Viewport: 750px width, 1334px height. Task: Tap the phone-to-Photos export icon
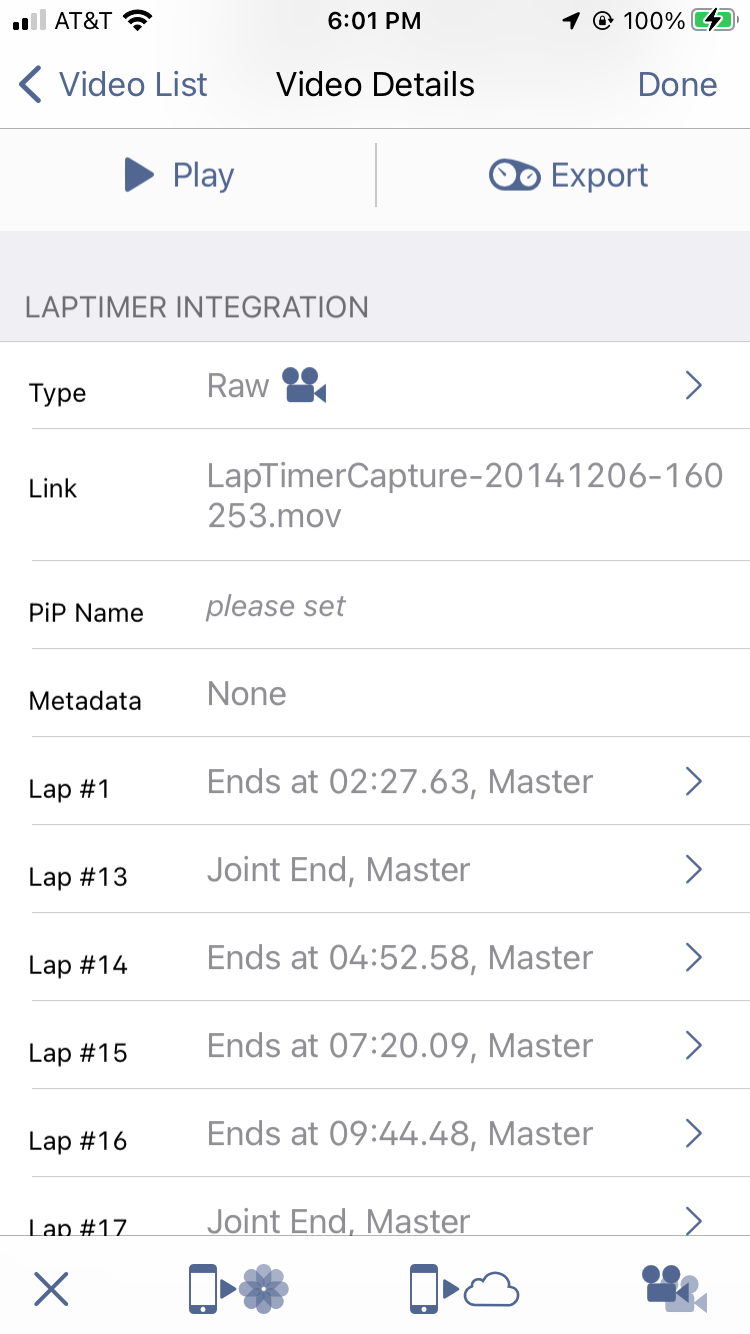[239, 1288]
